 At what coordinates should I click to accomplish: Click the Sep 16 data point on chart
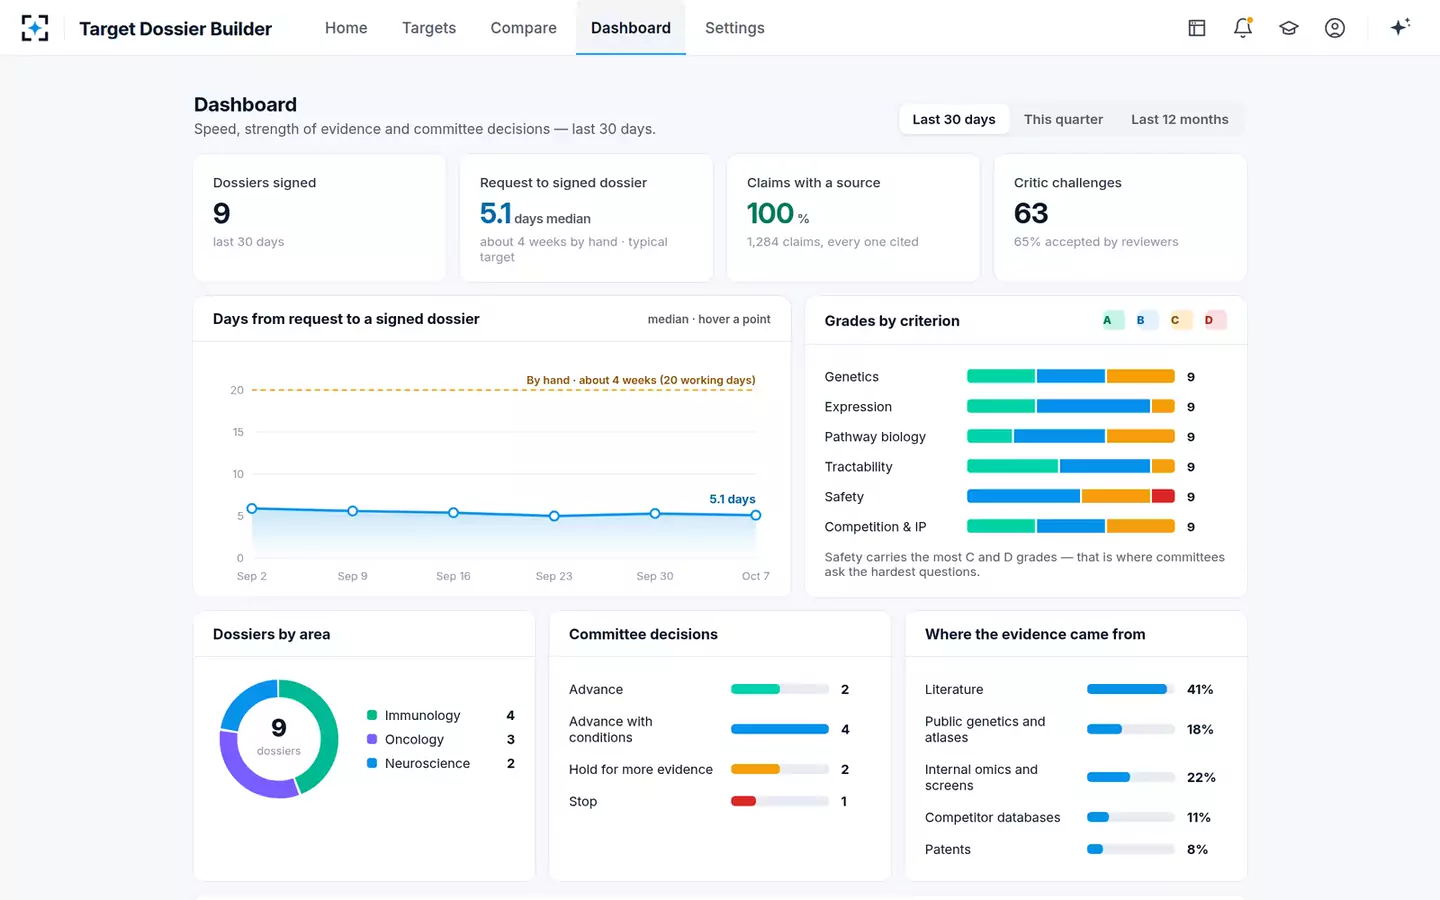coord(453,513)
